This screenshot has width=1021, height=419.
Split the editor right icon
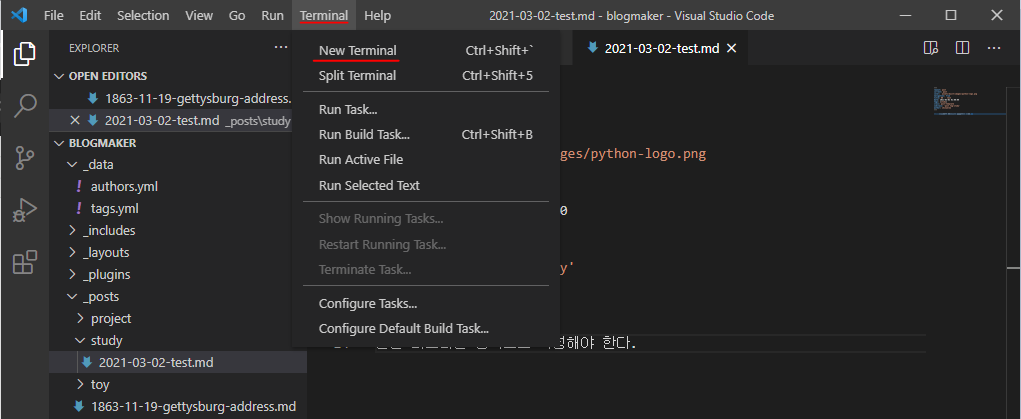[962, 48]
